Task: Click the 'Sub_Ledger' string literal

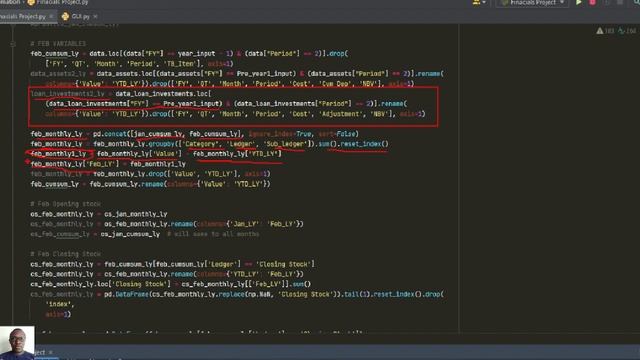Action: [285, 144]
